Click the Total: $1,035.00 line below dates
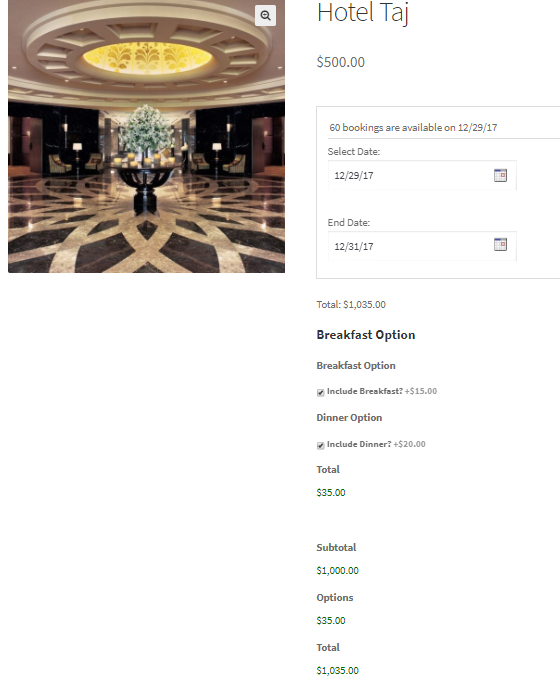 click(351, 304)
